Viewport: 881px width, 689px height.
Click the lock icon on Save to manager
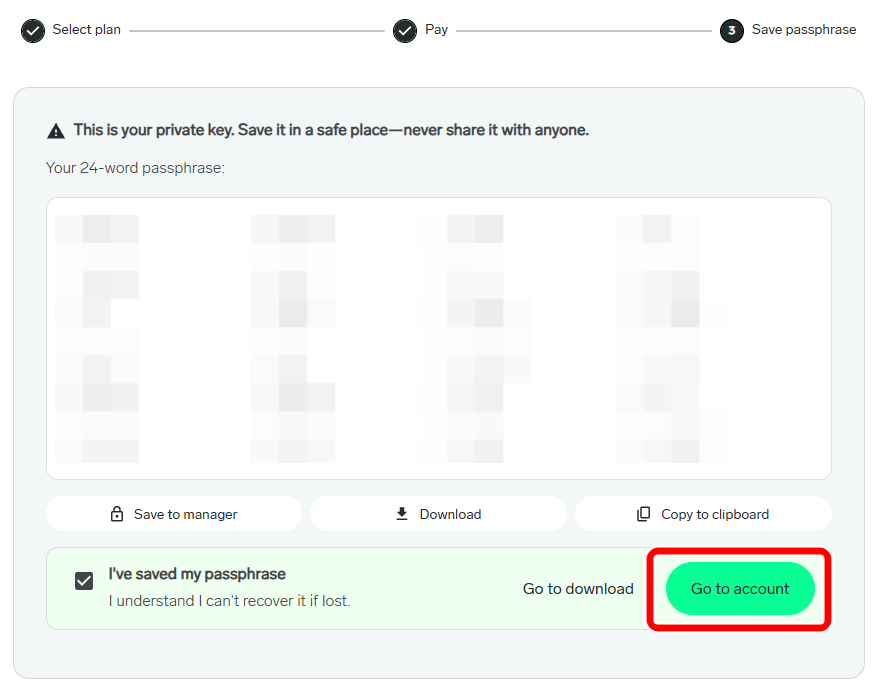tap(117, 514)
